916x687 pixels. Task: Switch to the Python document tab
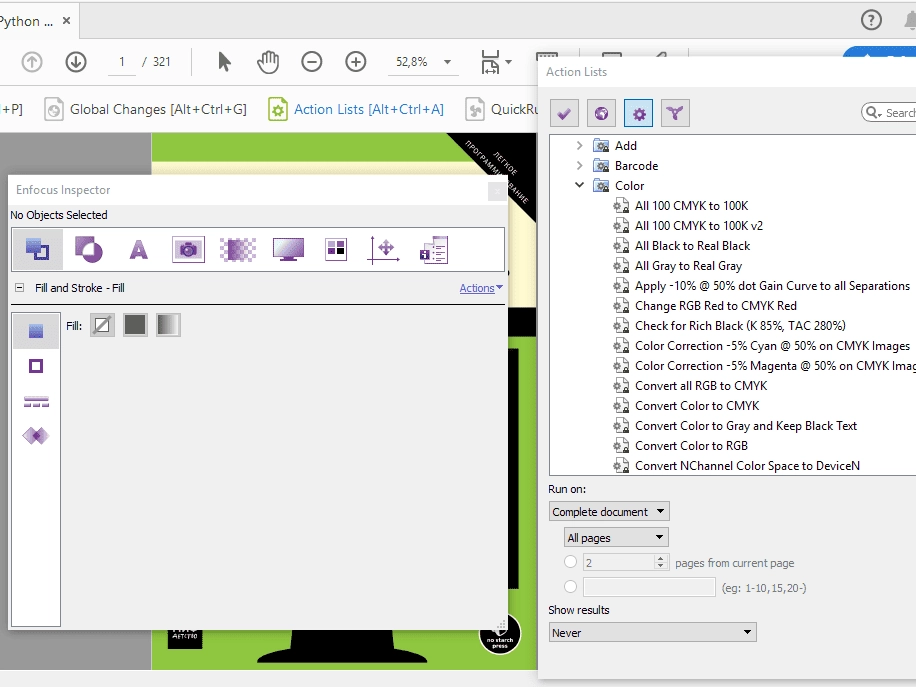coord(26,21)
